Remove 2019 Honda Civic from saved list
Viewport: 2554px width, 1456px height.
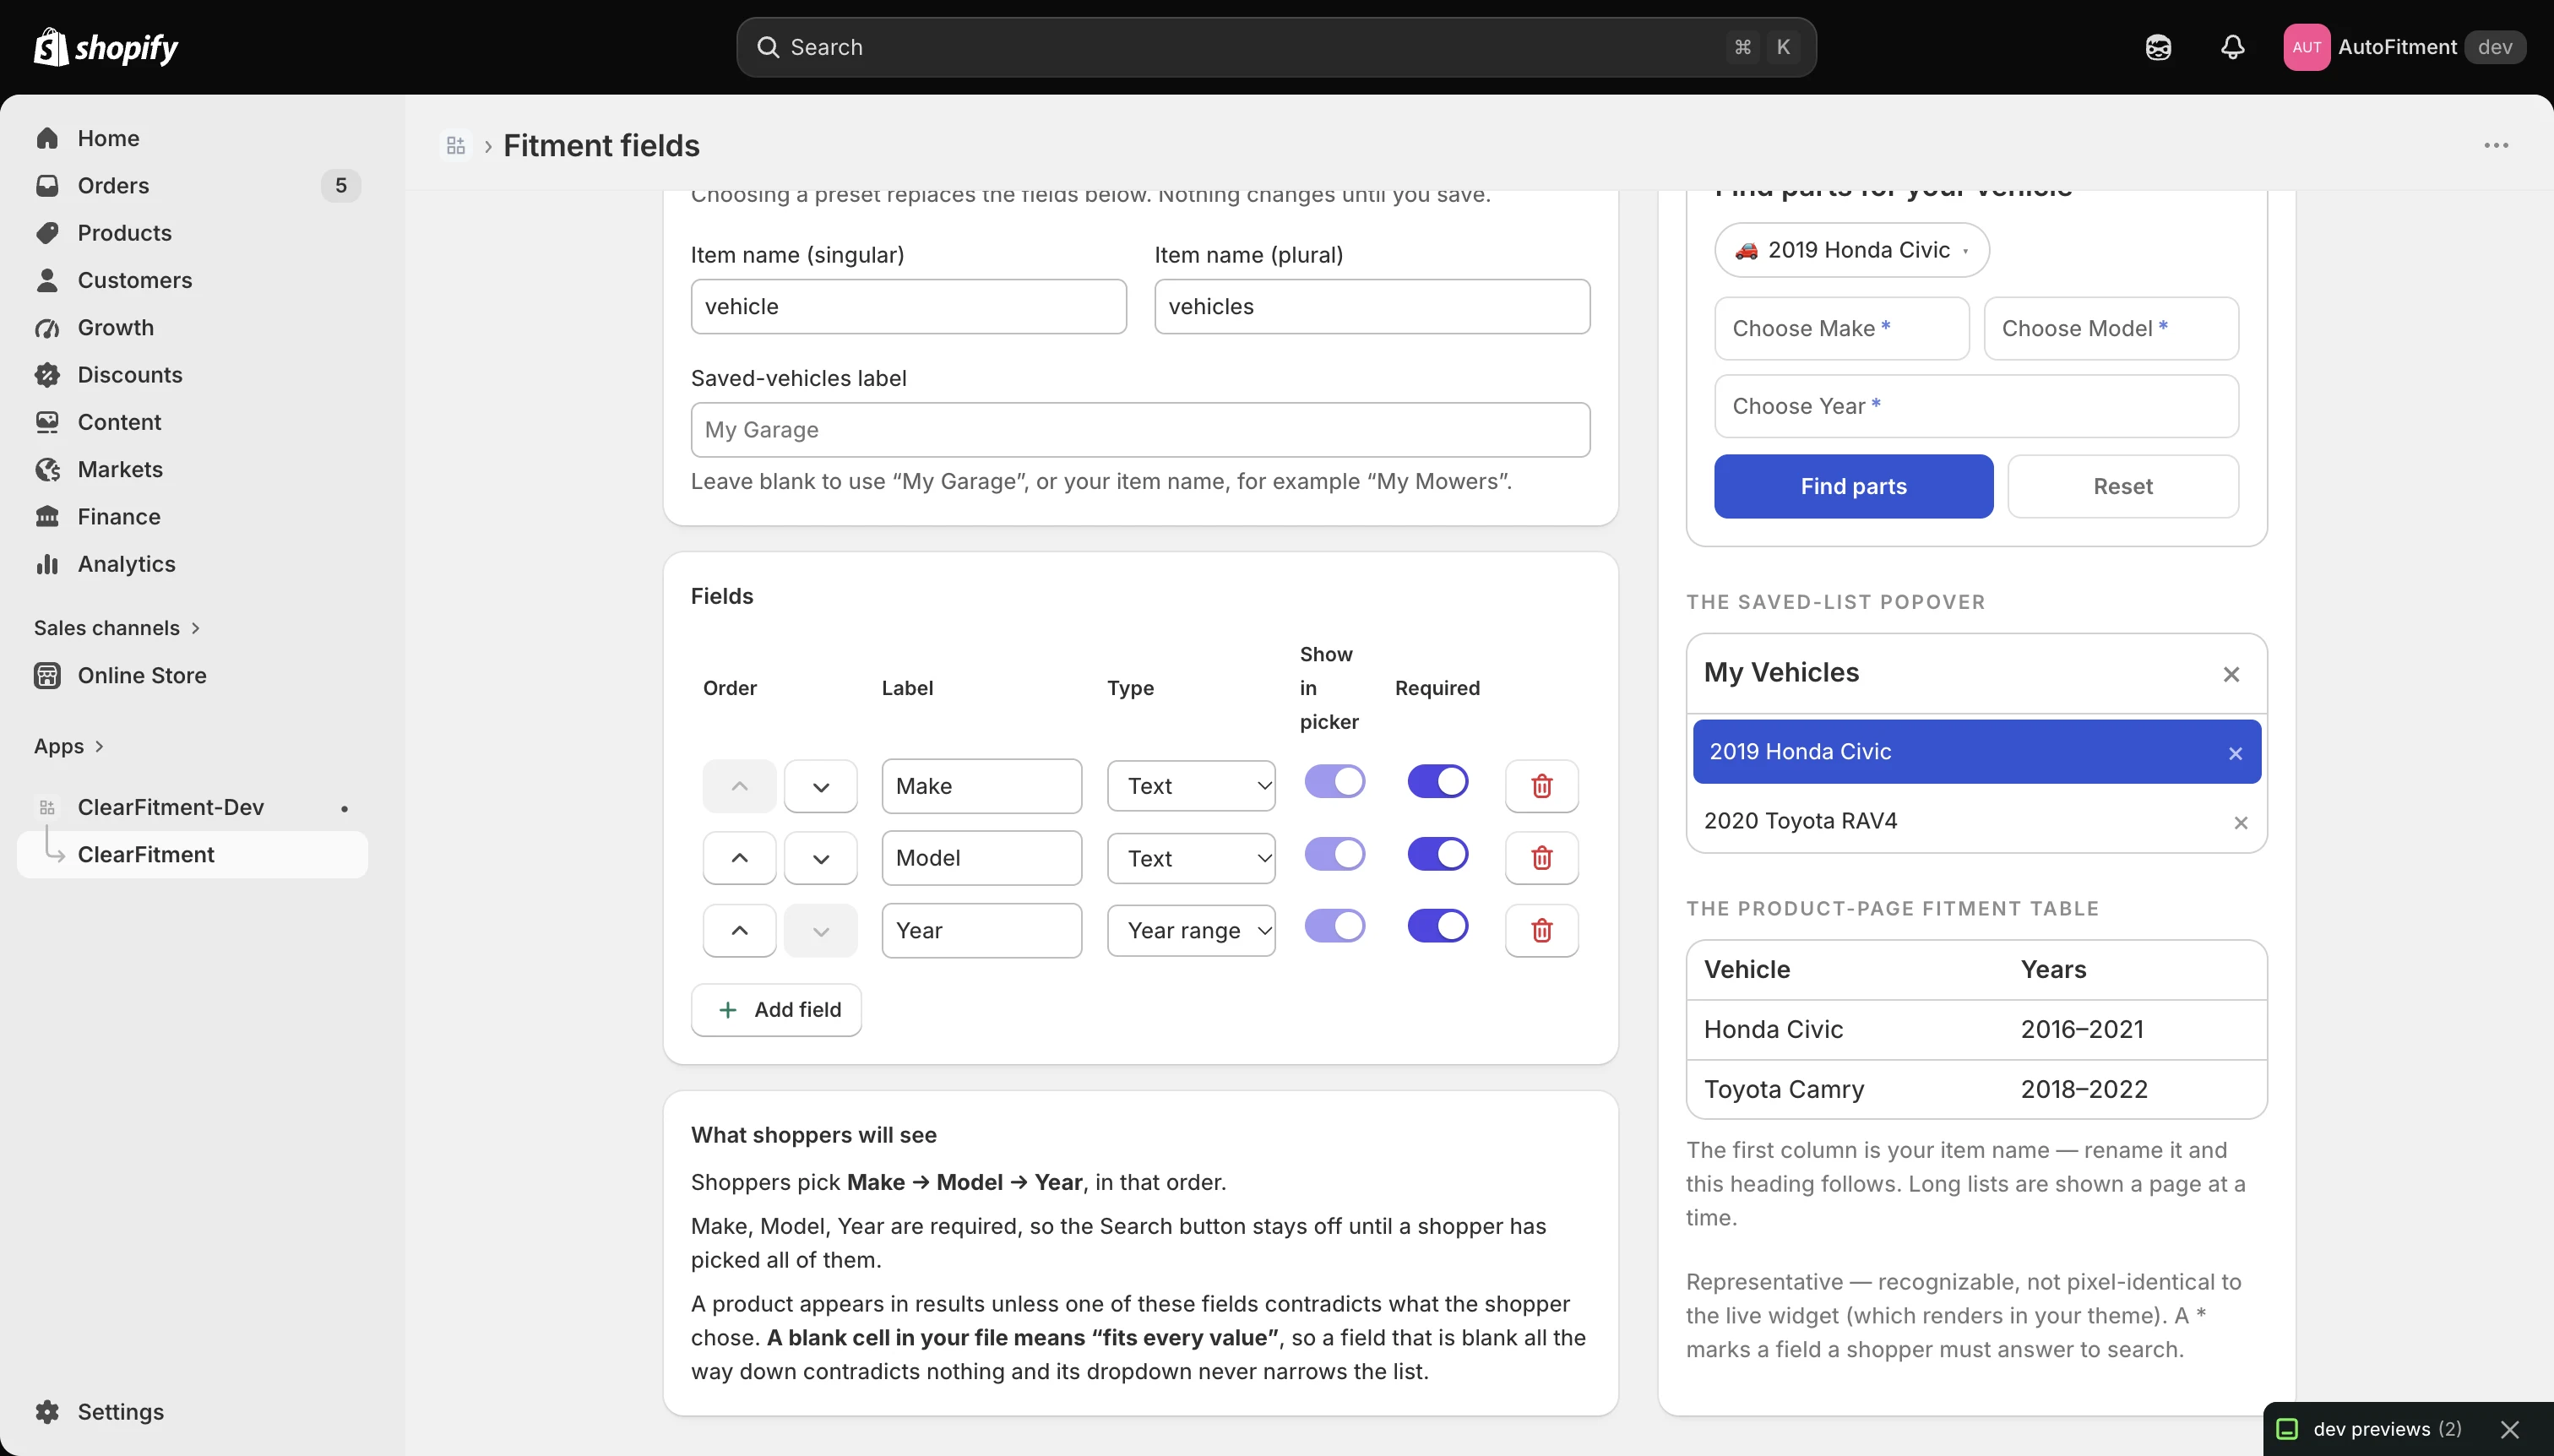[x=2235, y=753]
